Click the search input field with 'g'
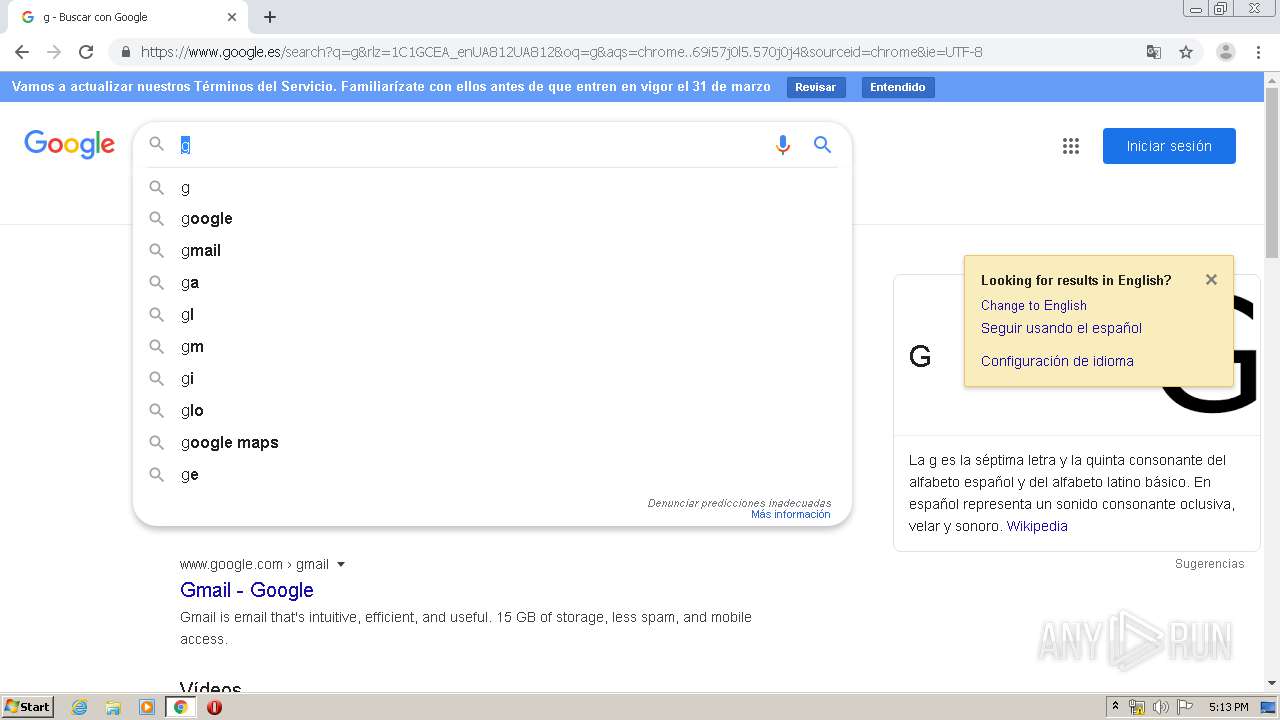1280x720 pixels. [470, 145]
